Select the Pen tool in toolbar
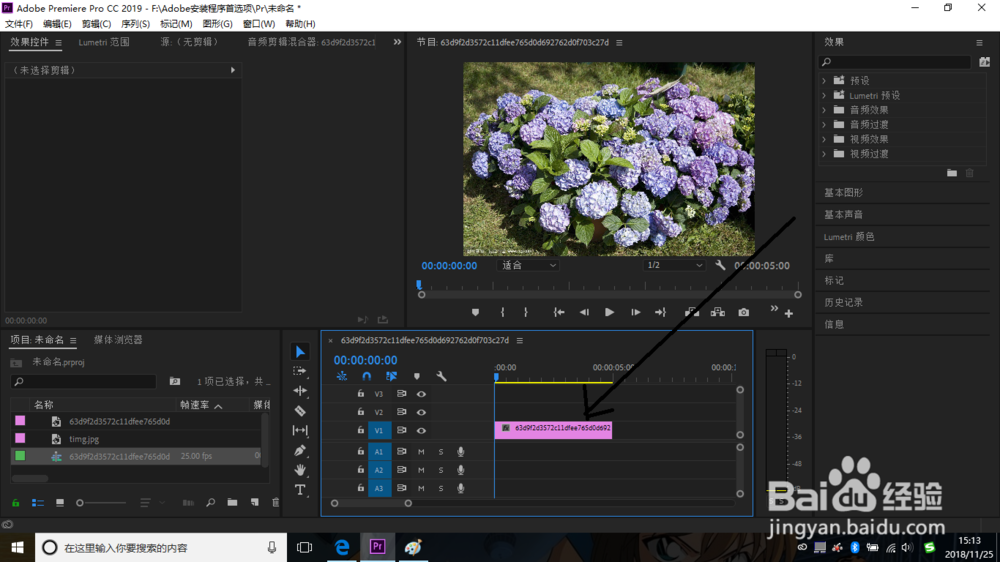The height and width of the screenshot is (562, 1000). tap(300, 450)
